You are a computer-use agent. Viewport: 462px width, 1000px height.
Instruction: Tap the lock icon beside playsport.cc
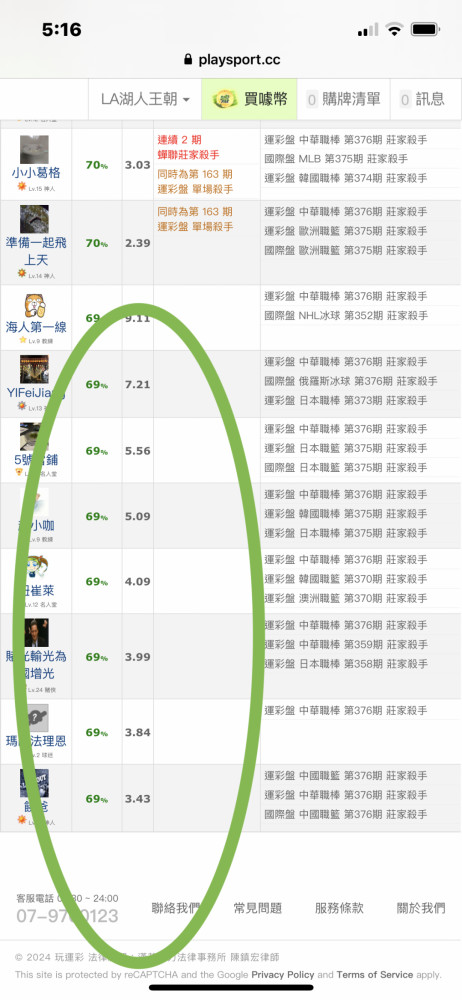click(x=188, y=60)
